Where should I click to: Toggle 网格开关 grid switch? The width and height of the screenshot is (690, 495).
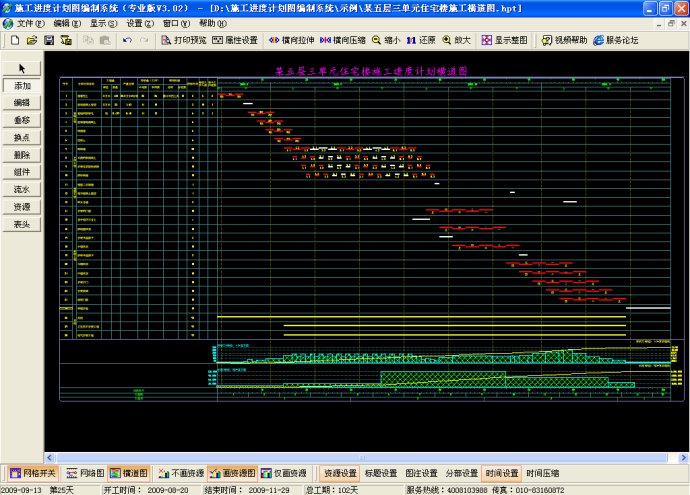click(33, 473)
